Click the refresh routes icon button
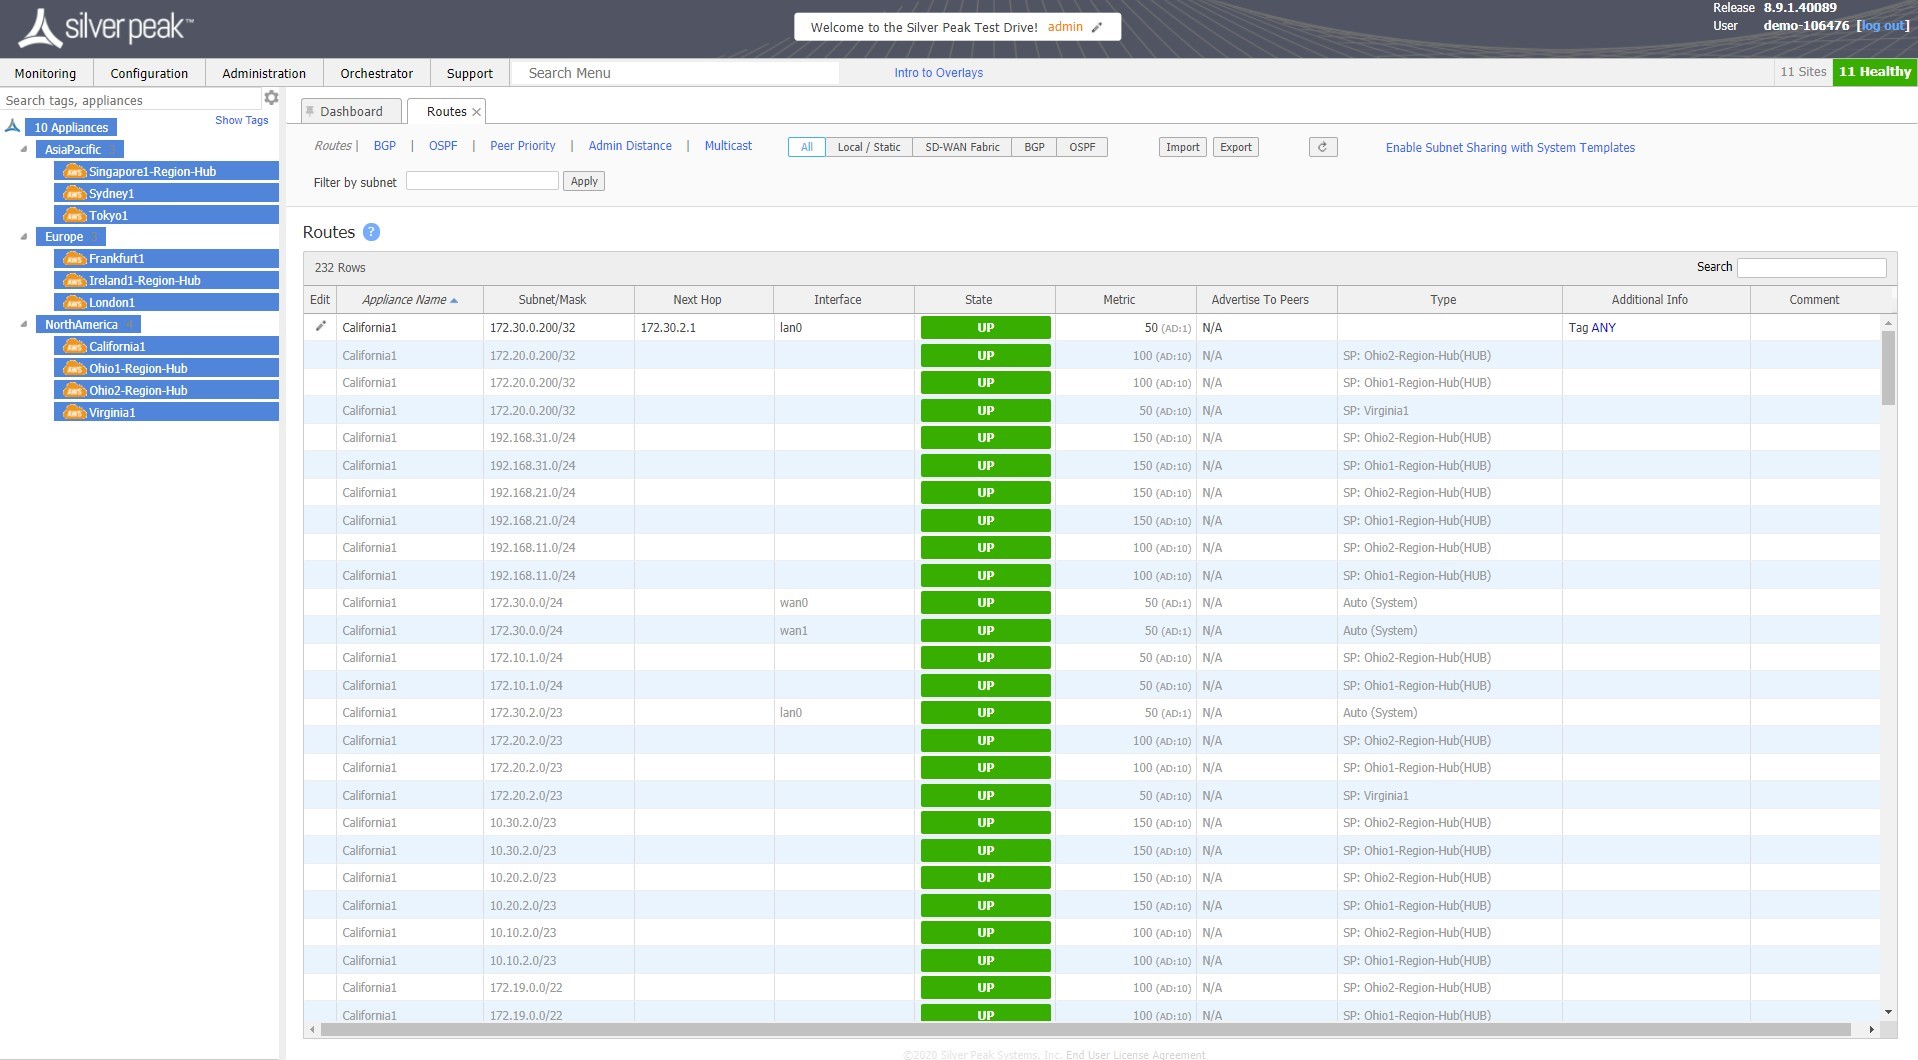The image size is (1918, 1060). click(x=1322, y=147)
